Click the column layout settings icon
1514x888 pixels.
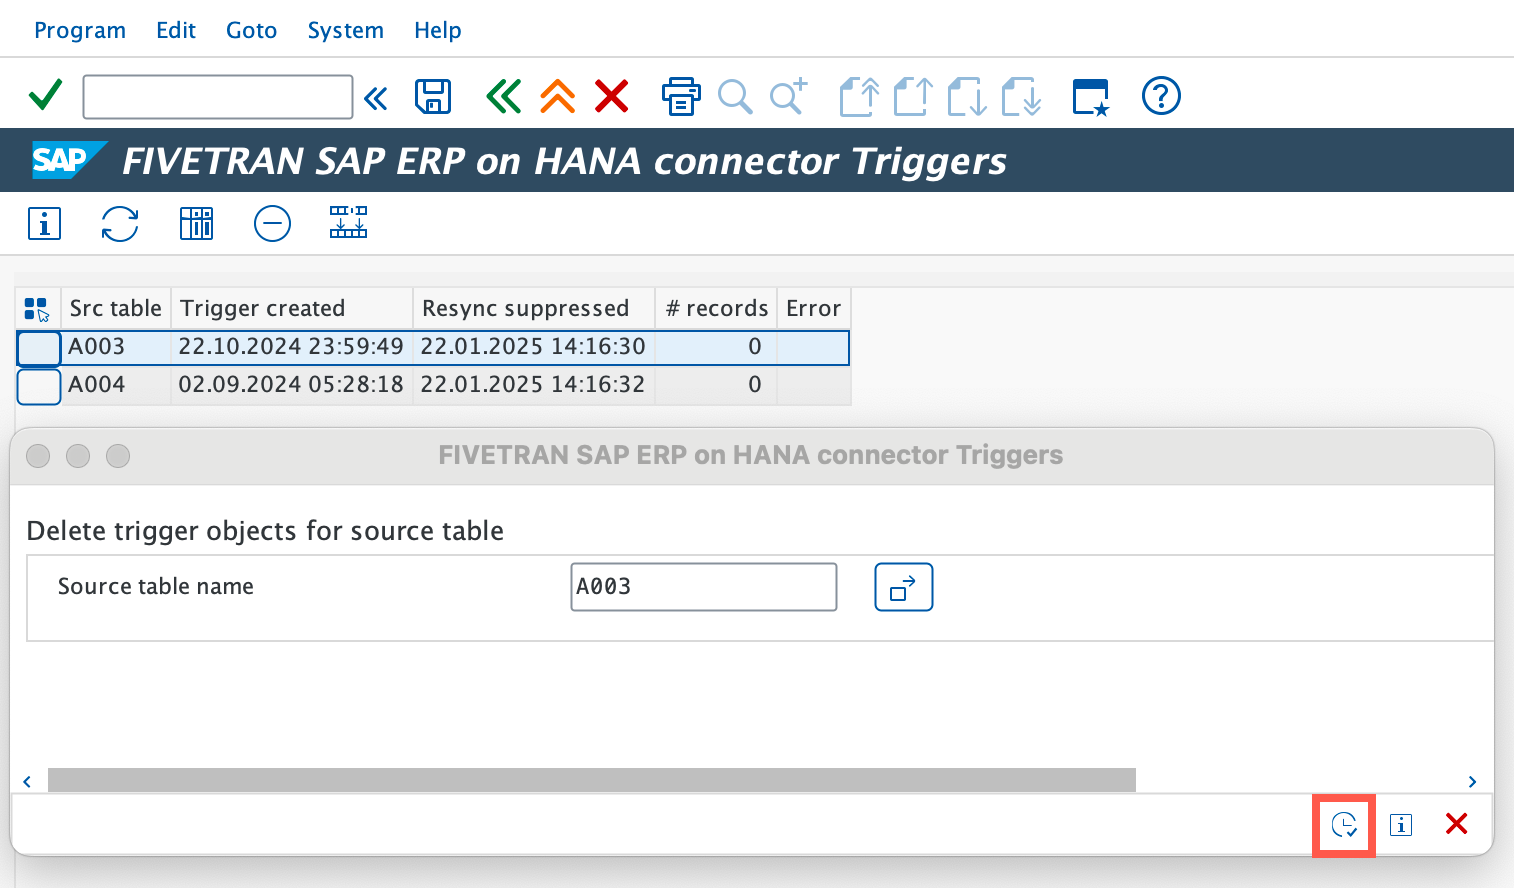click(x=196, y=223)
